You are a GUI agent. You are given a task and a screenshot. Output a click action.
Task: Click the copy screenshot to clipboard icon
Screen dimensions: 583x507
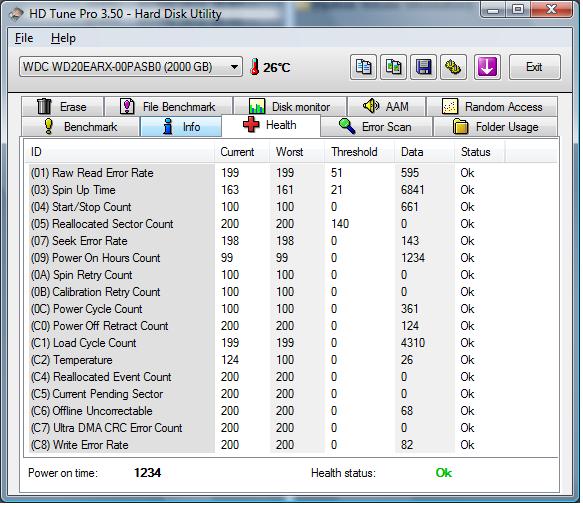click(x=393, y=67)
